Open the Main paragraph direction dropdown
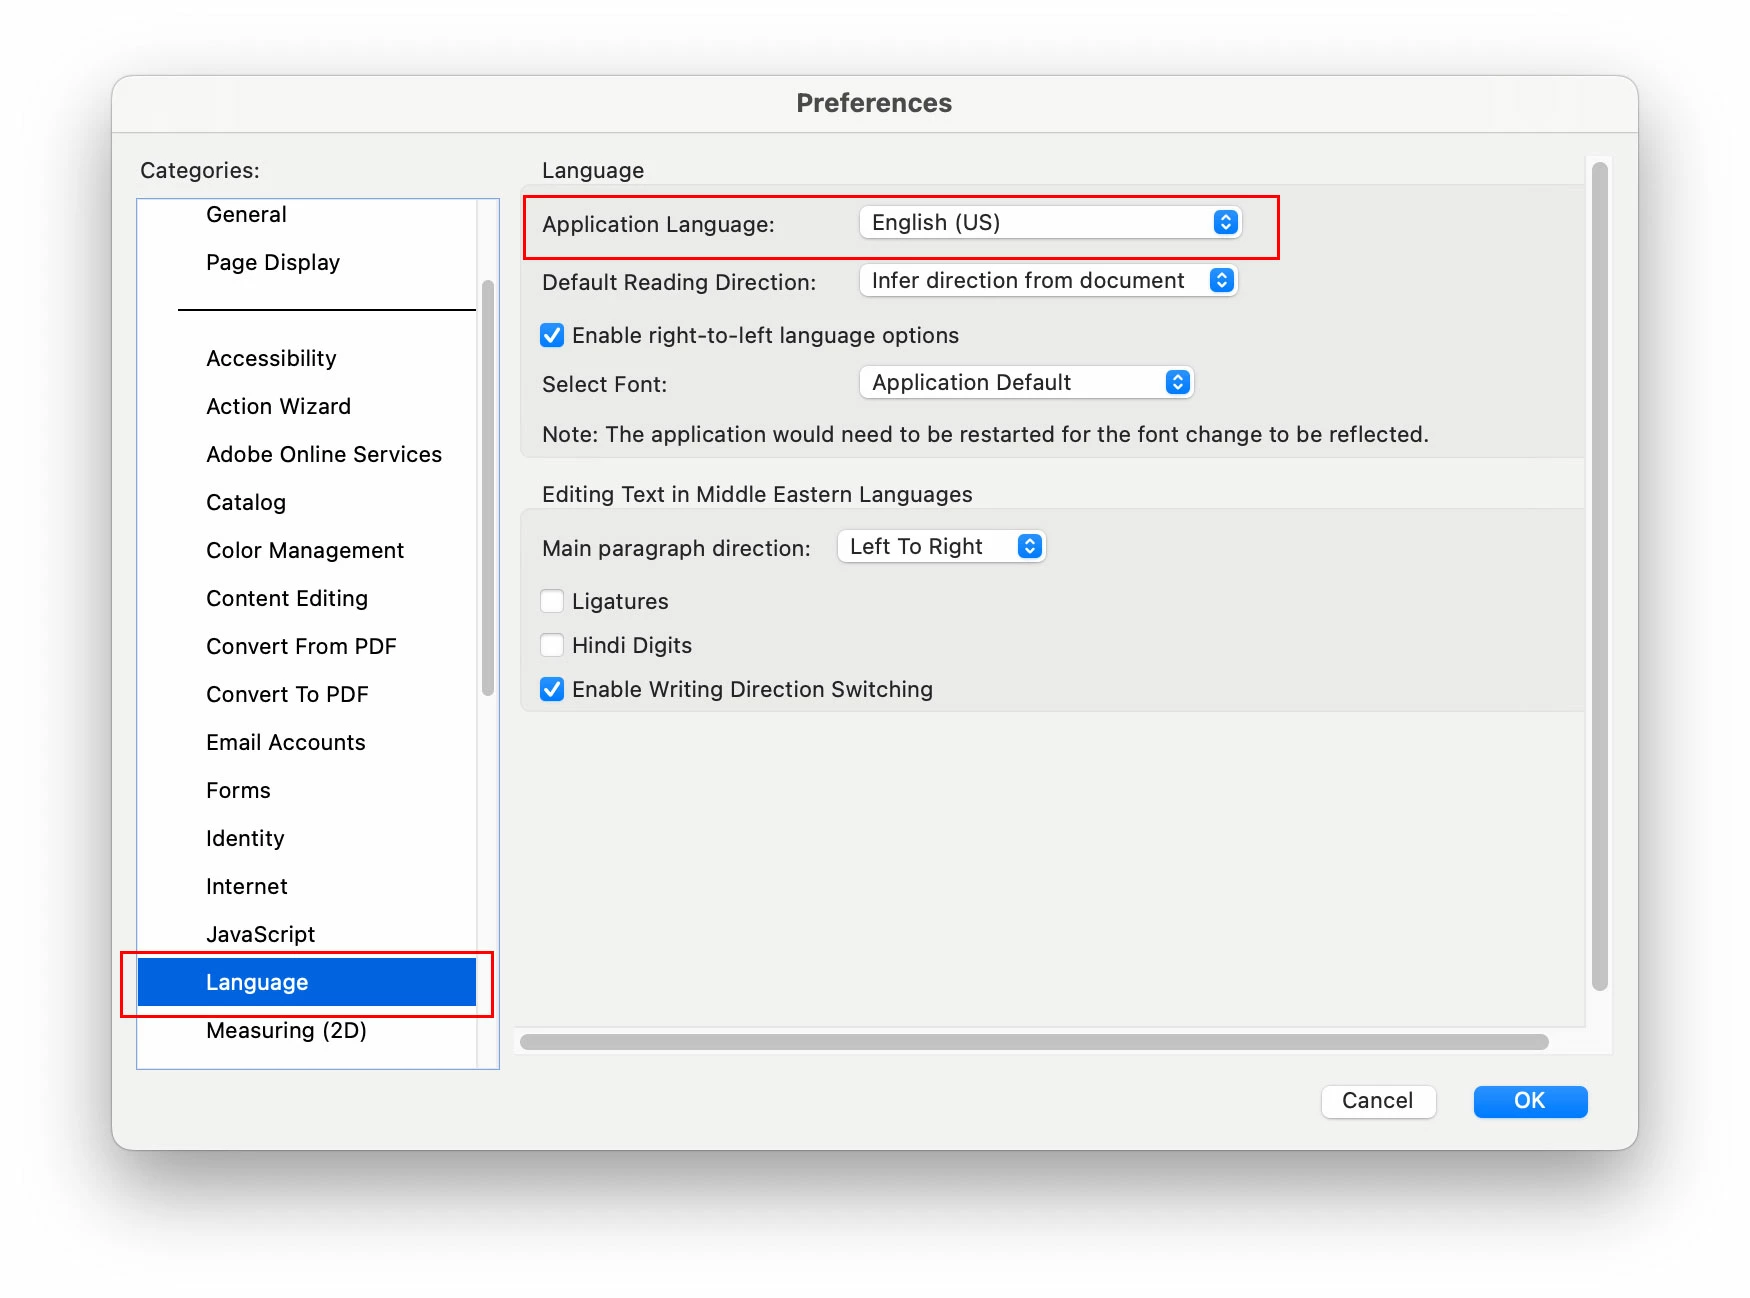Viewport: 1750px width, 1298px height. (x=941, y=546)
